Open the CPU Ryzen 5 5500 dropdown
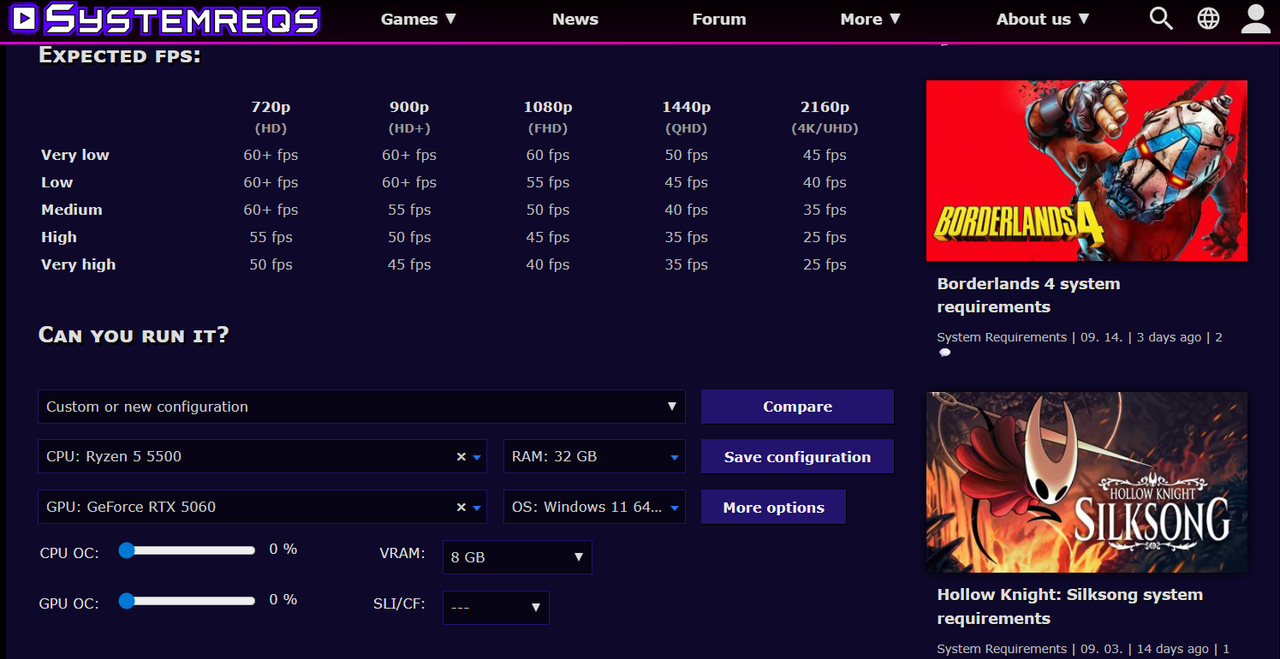This screenshot has height=659, width=1280. [262, 456]
